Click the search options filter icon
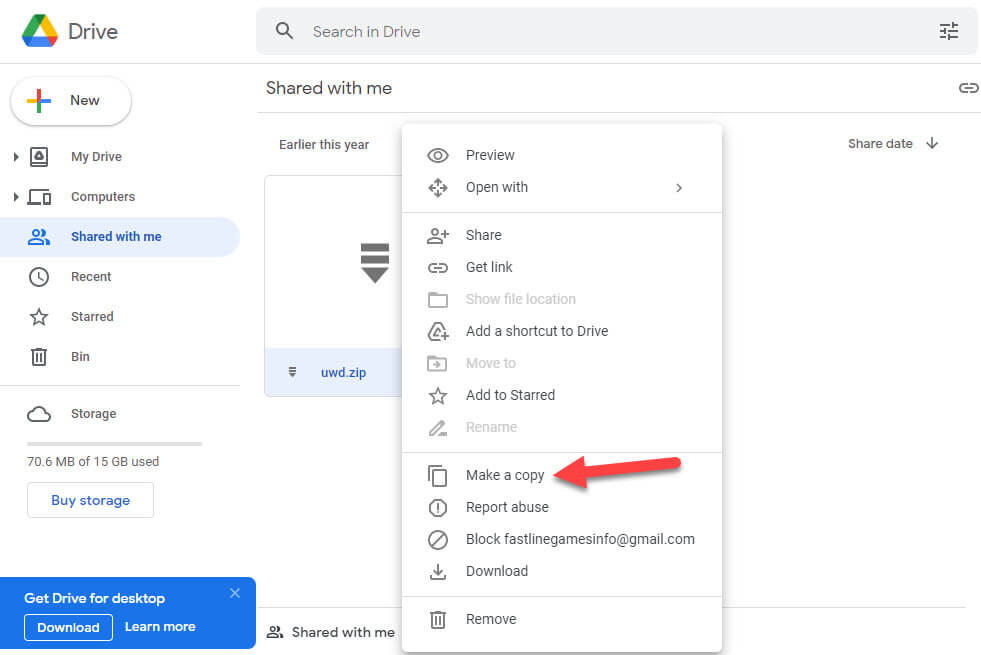981x655 pixels. [x=948, y=31]
